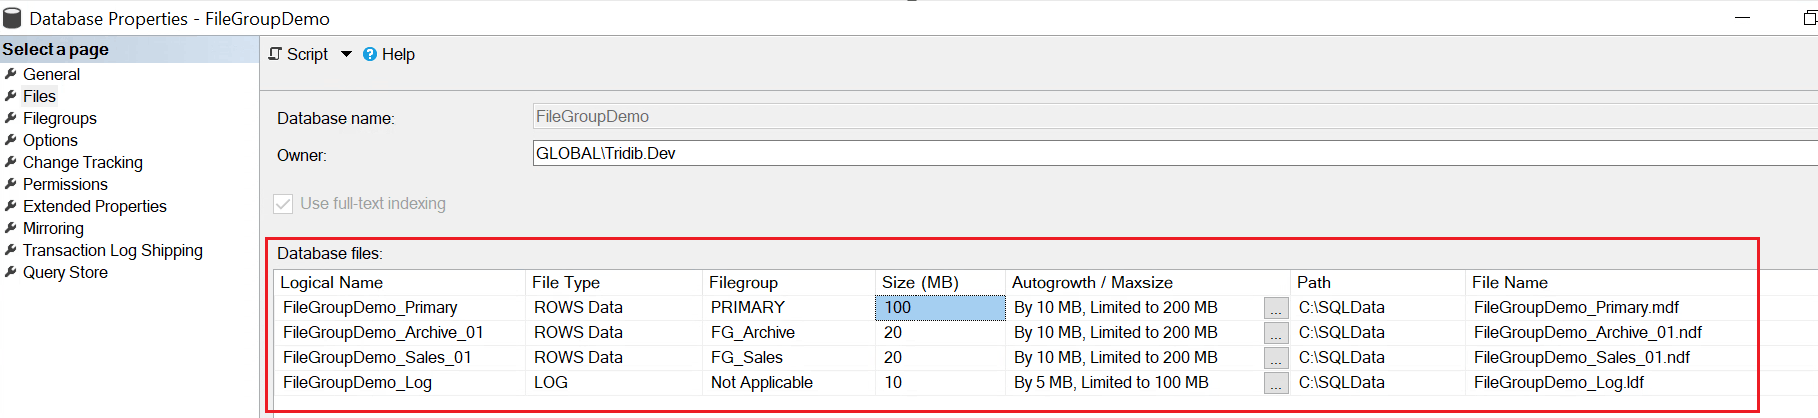Click the FG_Archive filegroup cell
Viewport: 1818px width, 418px height.
789,332
